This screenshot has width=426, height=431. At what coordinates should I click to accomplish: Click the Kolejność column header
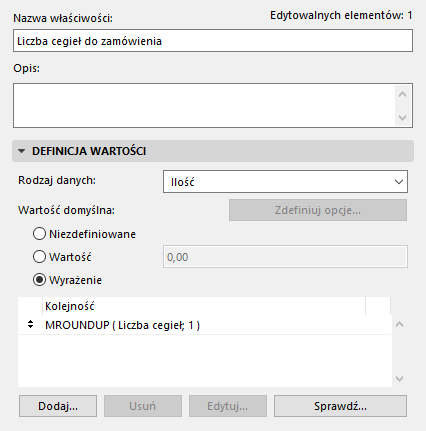[x=204, y=306]
